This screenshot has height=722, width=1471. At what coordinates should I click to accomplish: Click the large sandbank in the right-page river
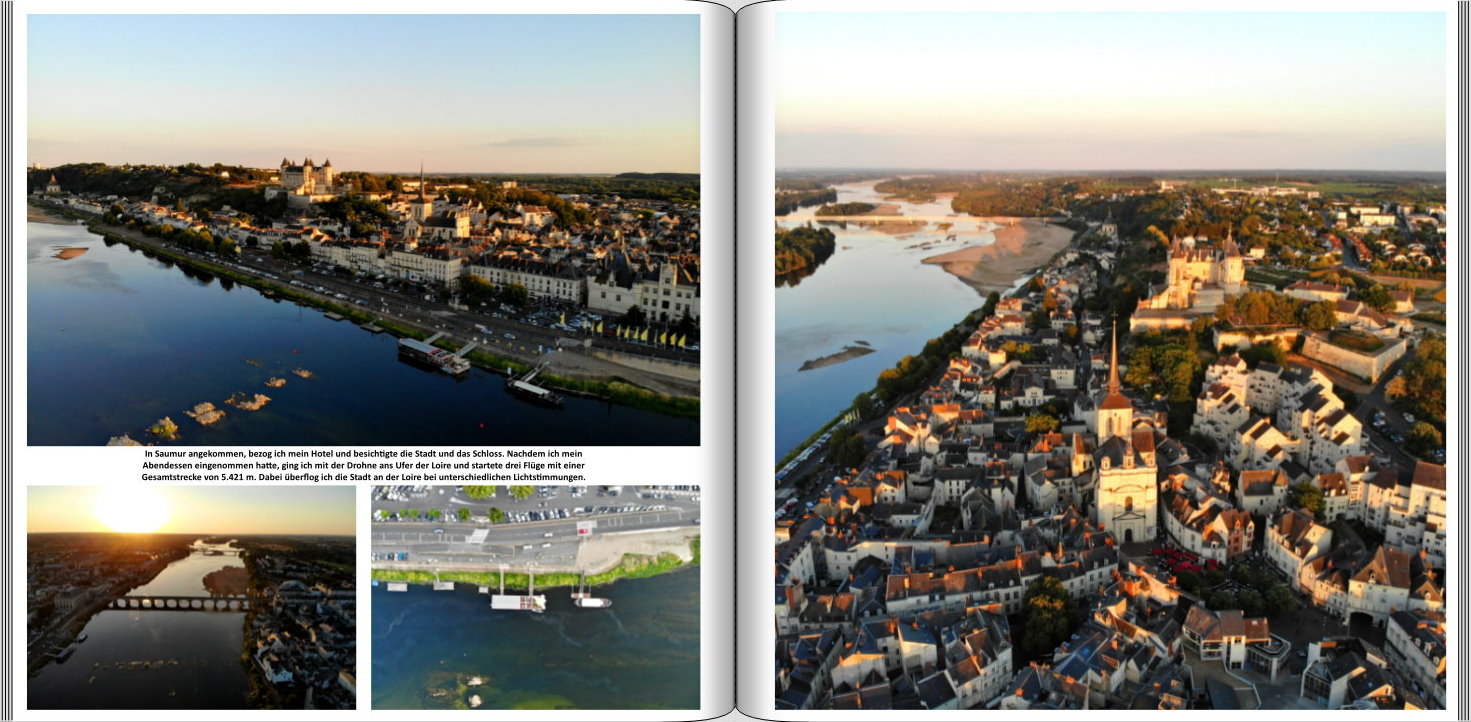pos(1000,255)
